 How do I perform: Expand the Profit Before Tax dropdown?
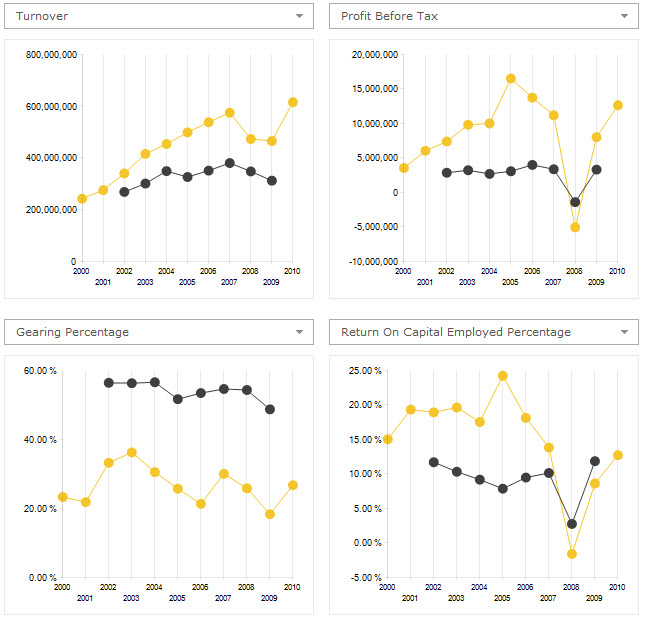coord(625,16)
